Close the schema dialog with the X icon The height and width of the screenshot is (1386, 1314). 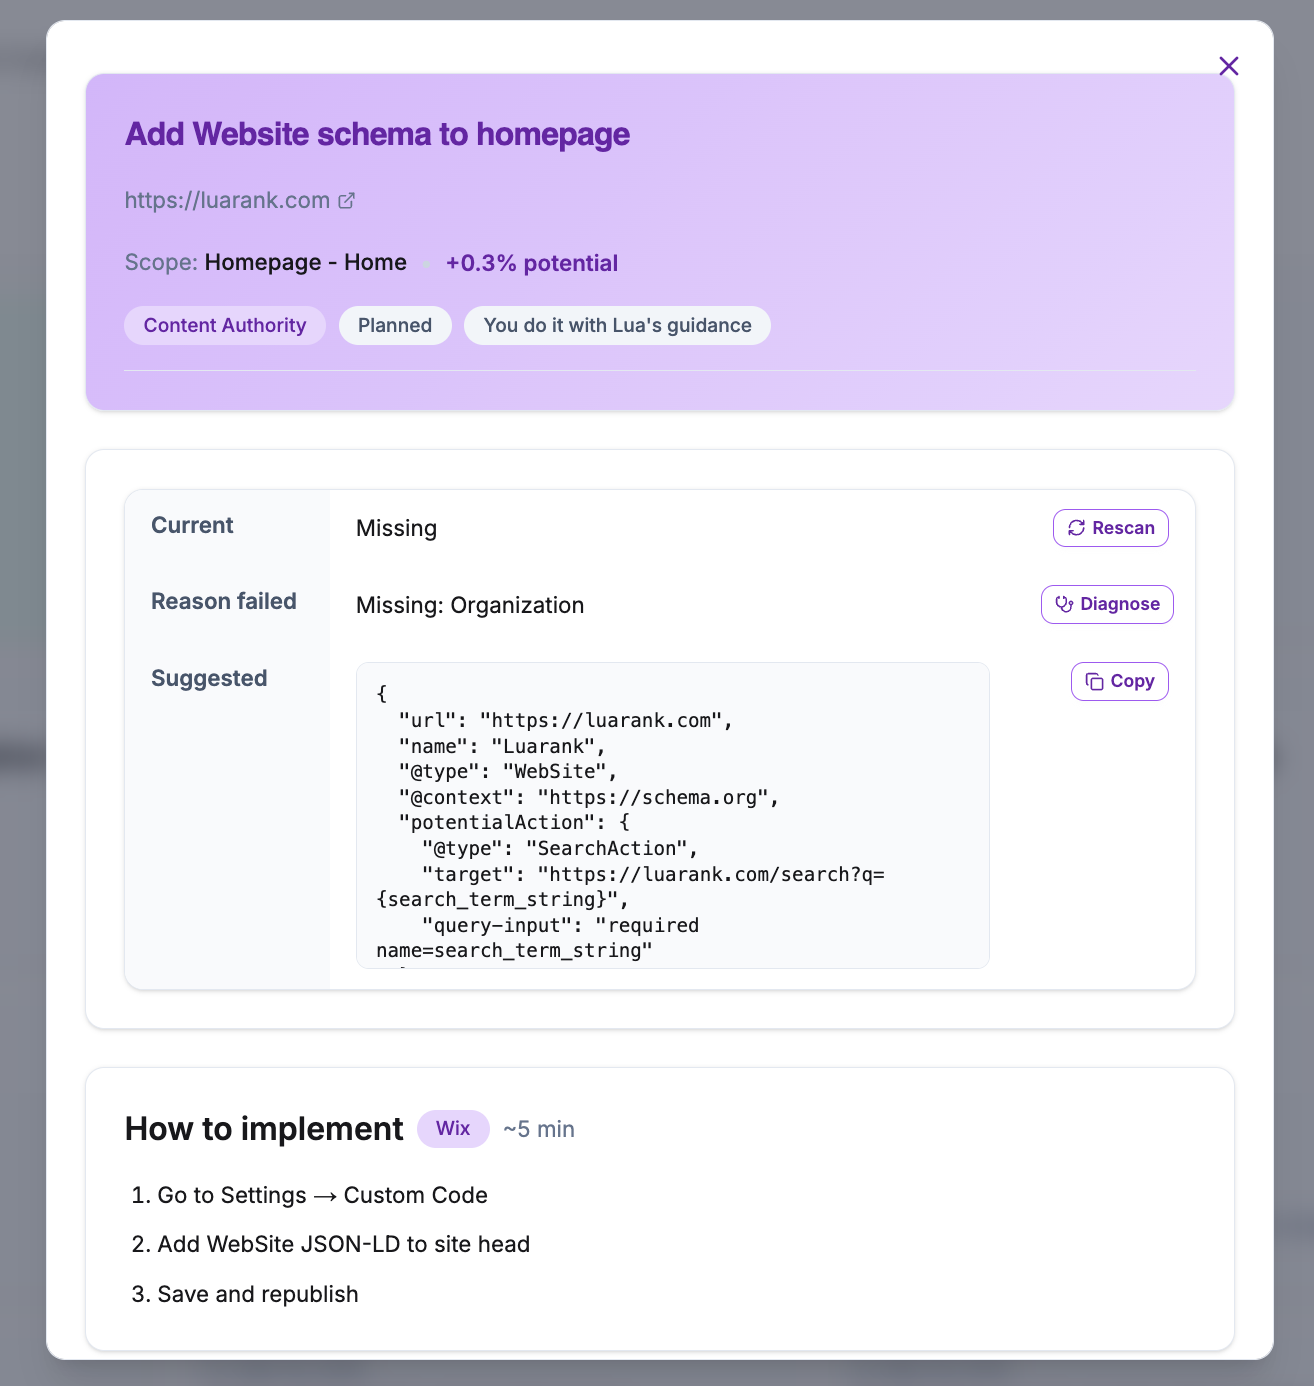point(1228,66)
